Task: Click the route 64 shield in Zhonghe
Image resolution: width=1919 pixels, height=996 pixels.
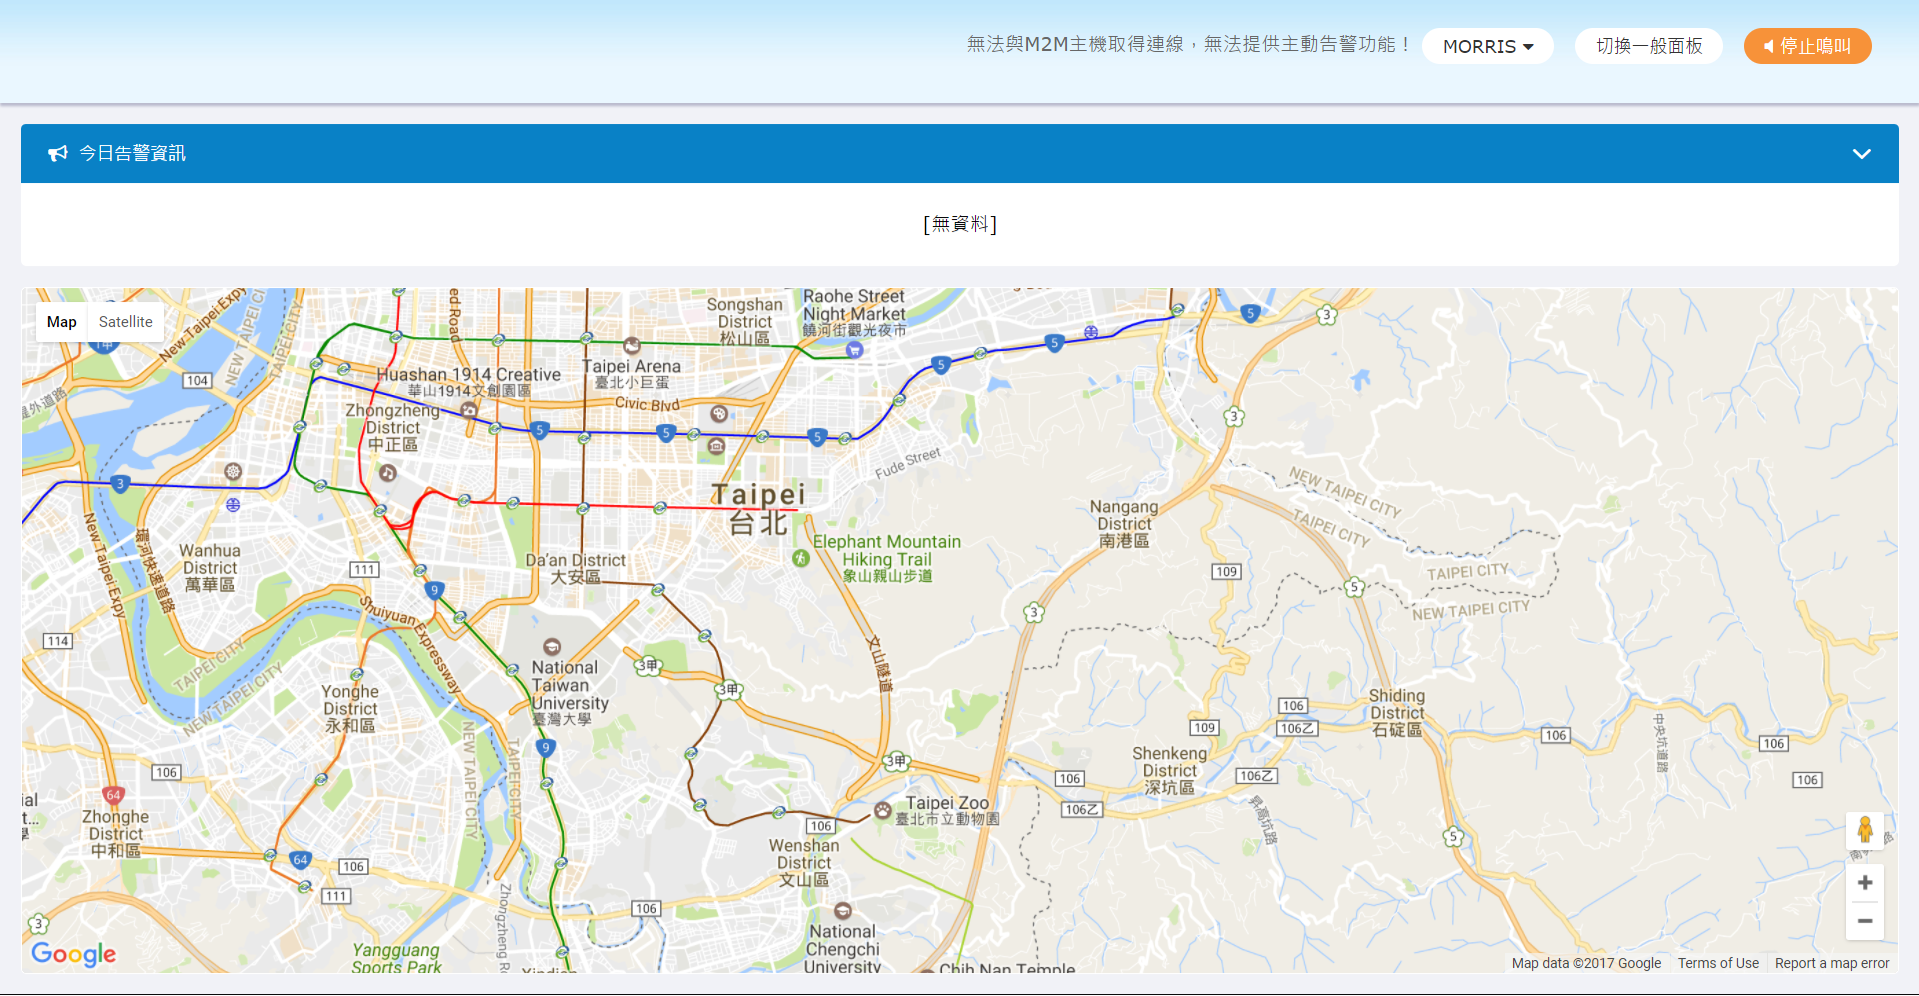Action: (300, 860)
